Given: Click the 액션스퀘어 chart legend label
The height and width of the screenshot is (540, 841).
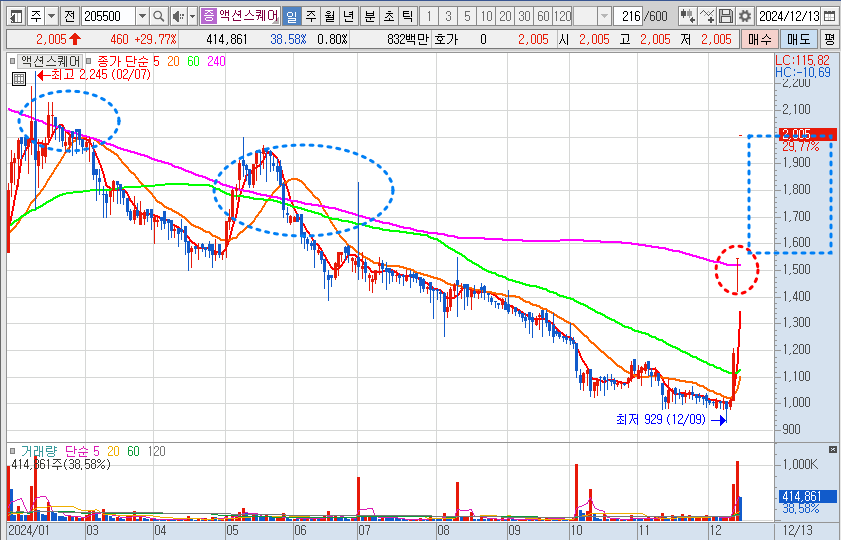Looking at the screenshot, I should click(x=51, y=61).
